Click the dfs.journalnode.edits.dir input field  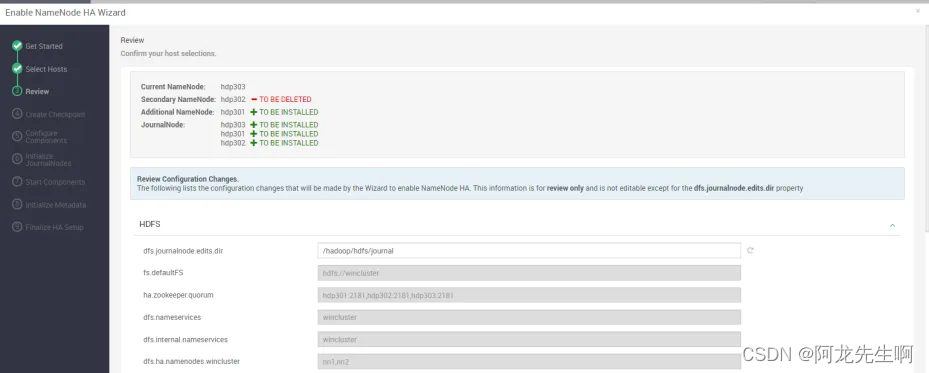[x=529, y=250]
